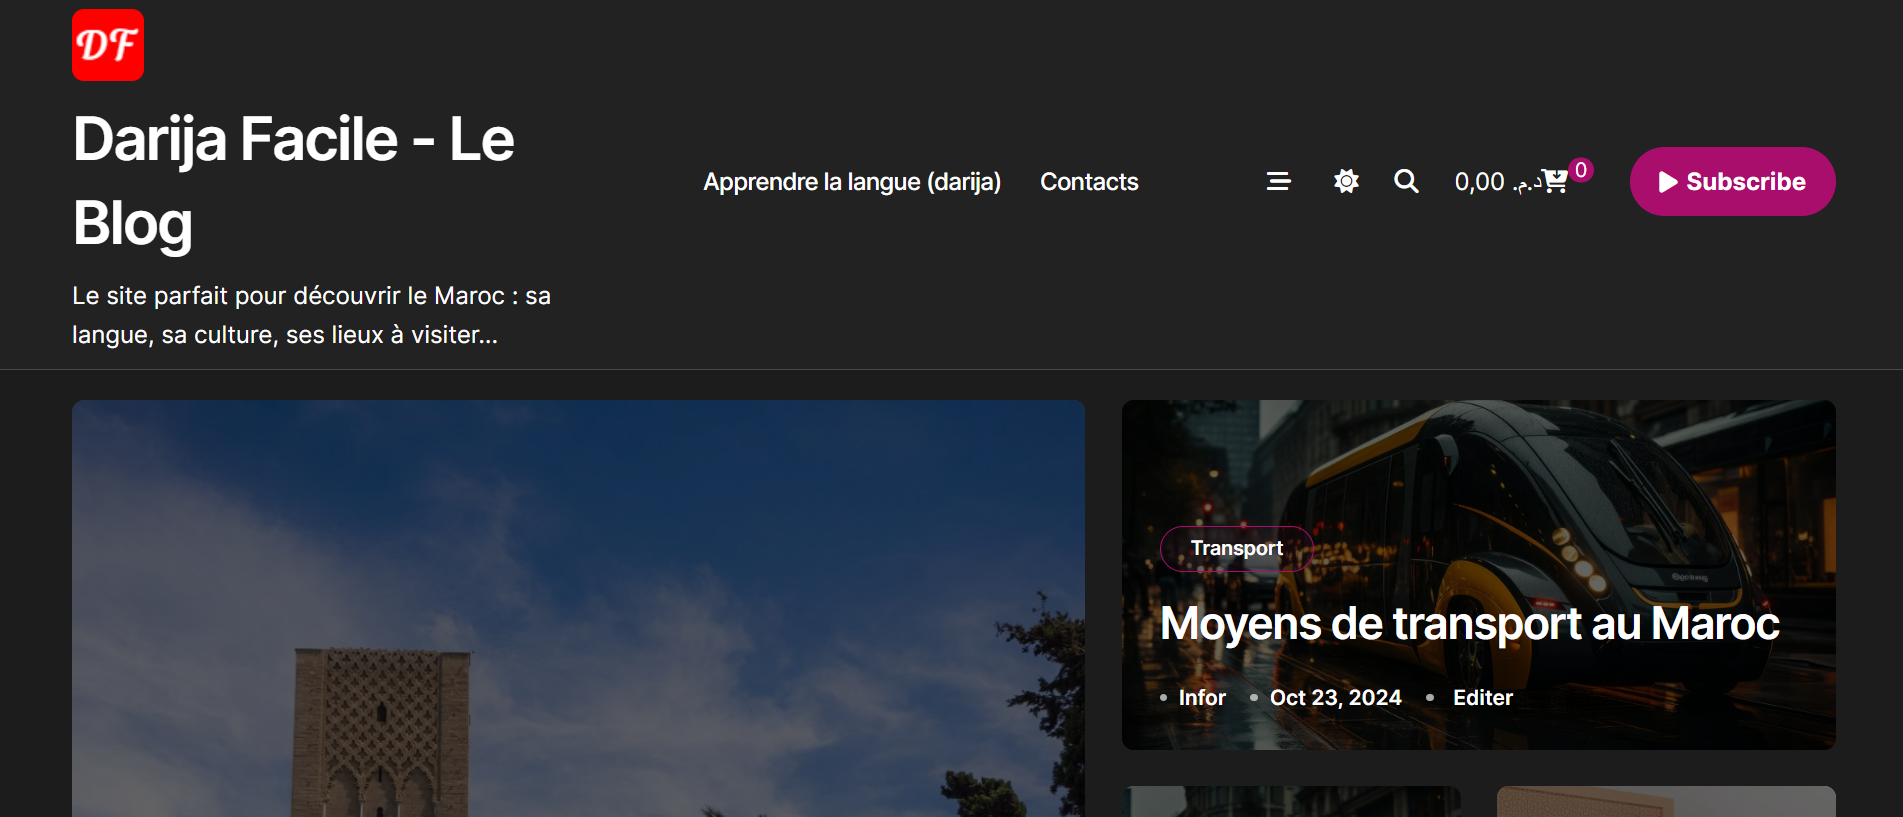Toggle the light/dark mode sun icon
Screen dimensions: 1903x817
pyautogui.click(x=1346, y=181)
